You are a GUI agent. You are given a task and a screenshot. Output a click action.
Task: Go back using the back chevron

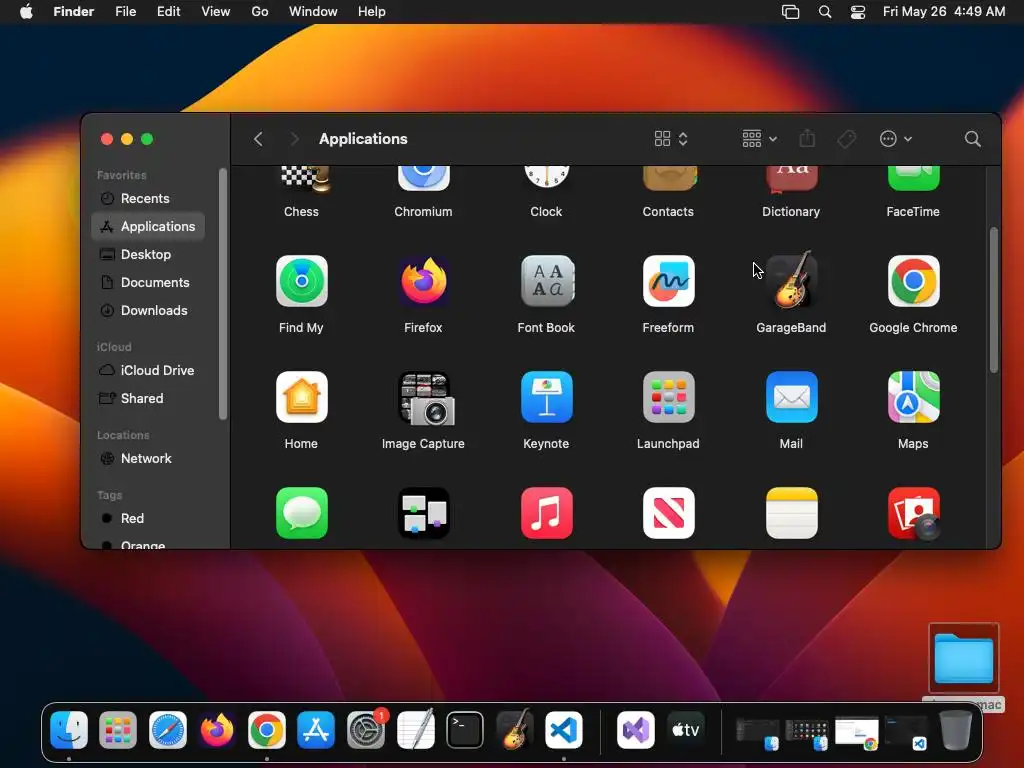pyautogui.click(x=259, y=139)
